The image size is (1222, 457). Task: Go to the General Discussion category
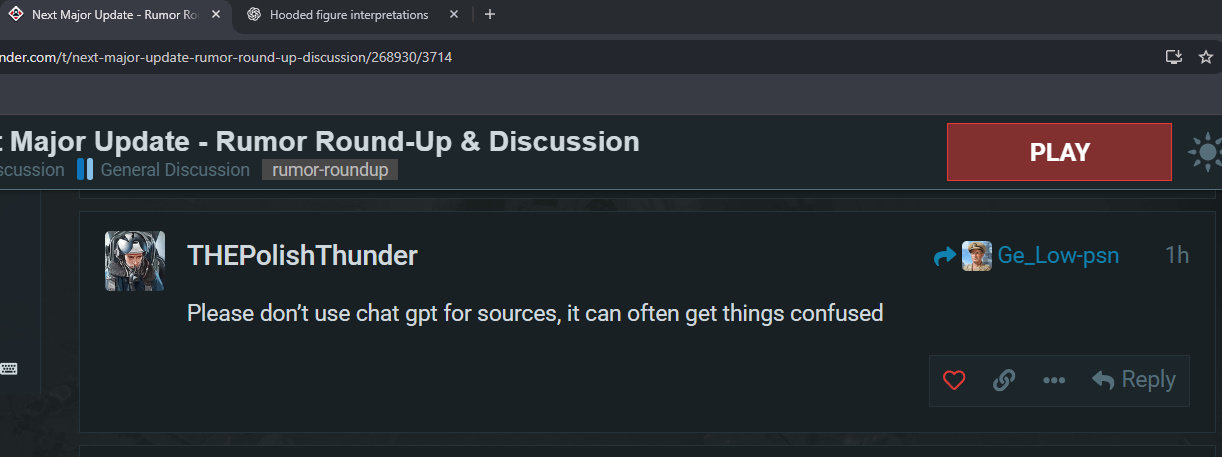[174, 170]
